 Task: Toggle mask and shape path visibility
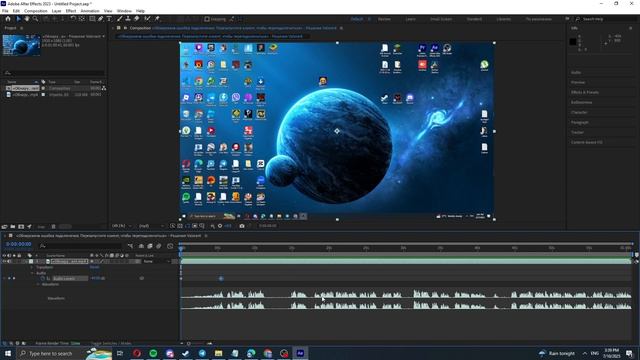187,226
